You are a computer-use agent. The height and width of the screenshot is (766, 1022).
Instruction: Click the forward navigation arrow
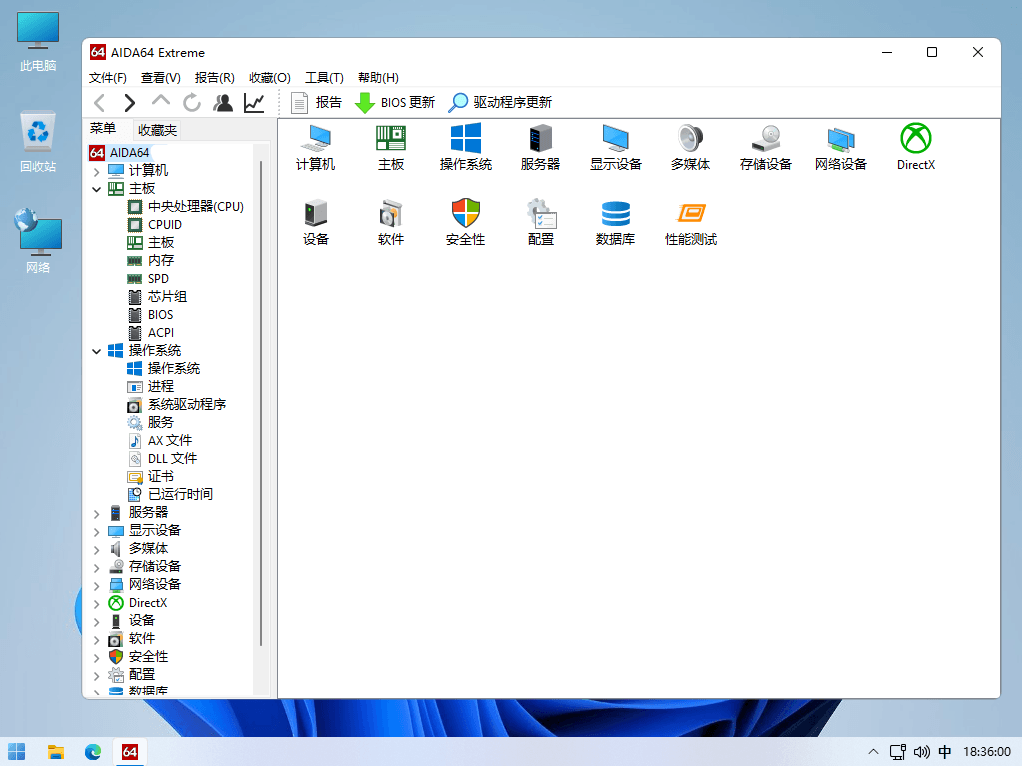click(130, 102)
